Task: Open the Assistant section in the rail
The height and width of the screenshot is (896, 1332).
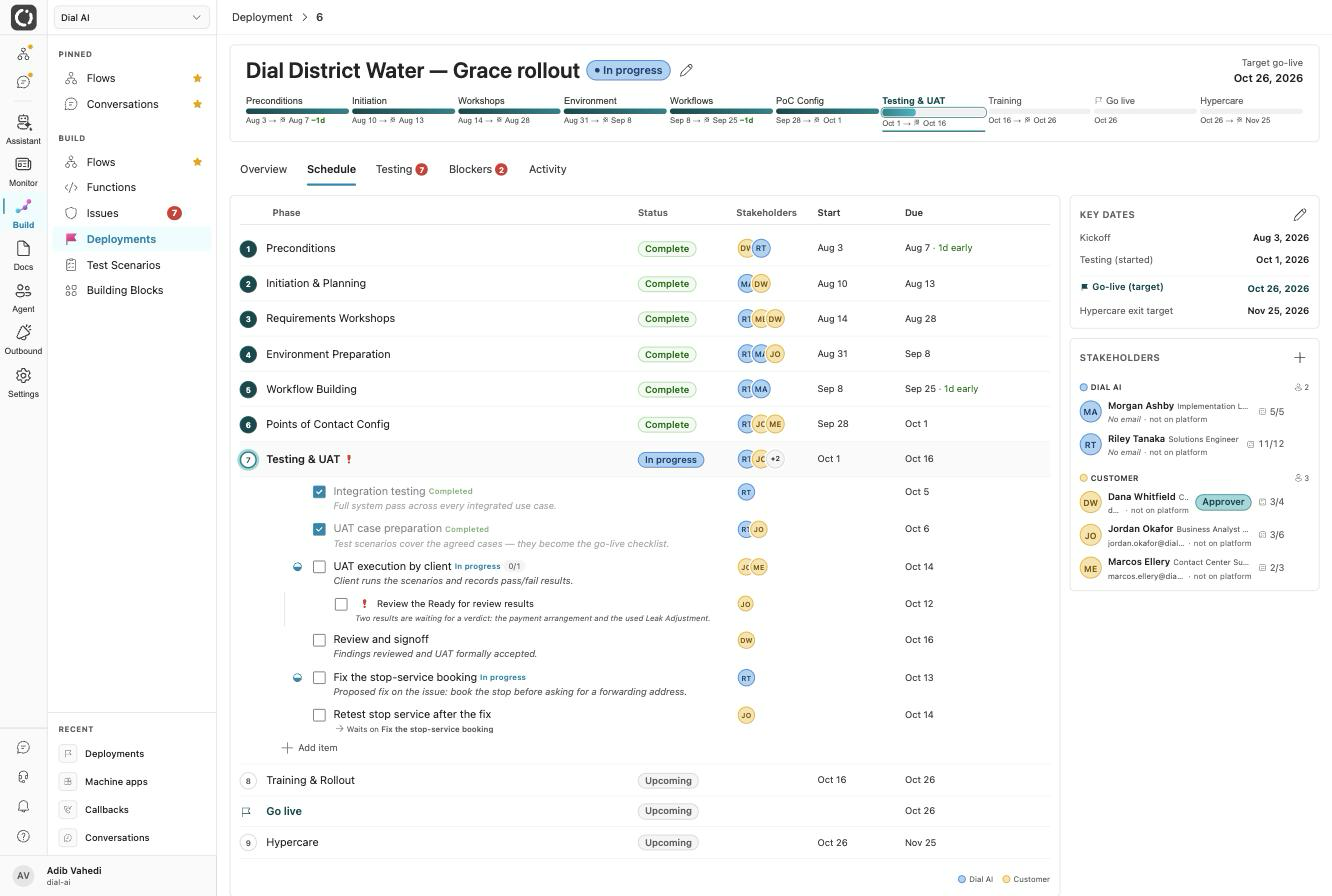Action: tap(23, 129)
